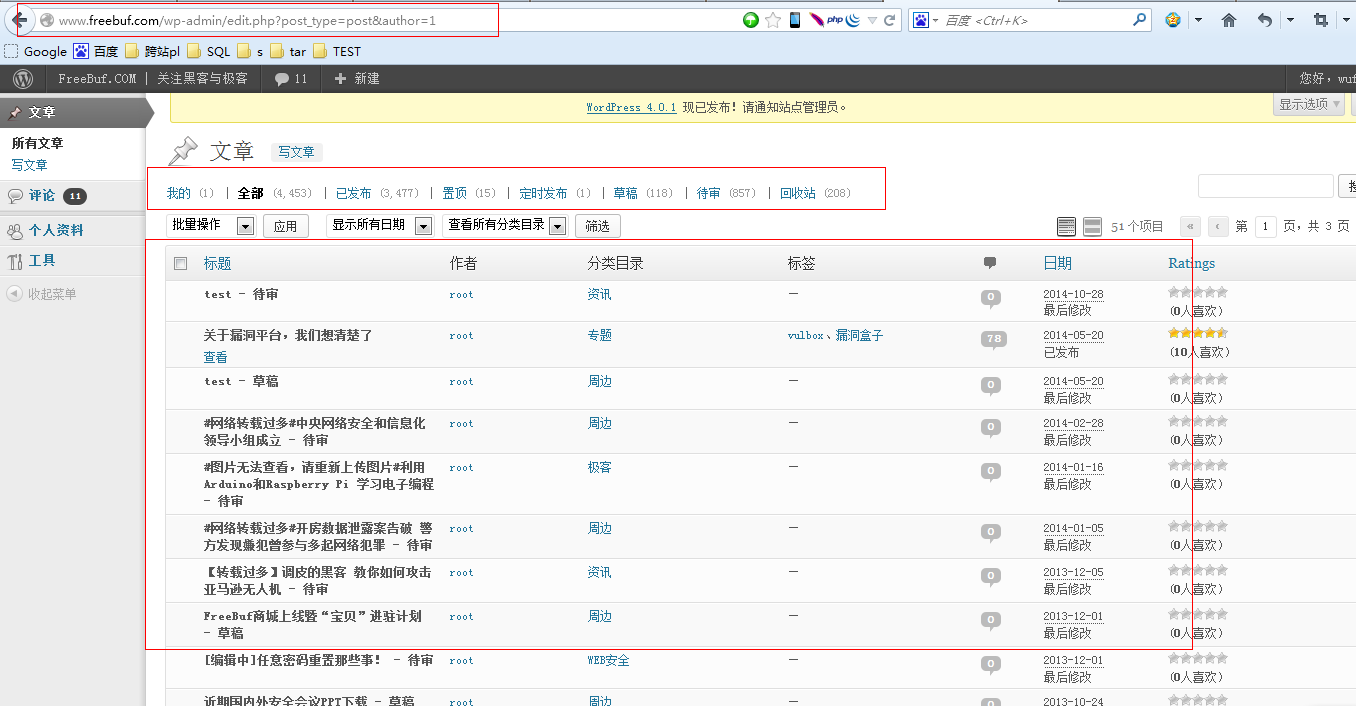Open the URL history dropdown arrow
The height and width of the screenshot is (706, 1356).
click(x=872, y=20)
